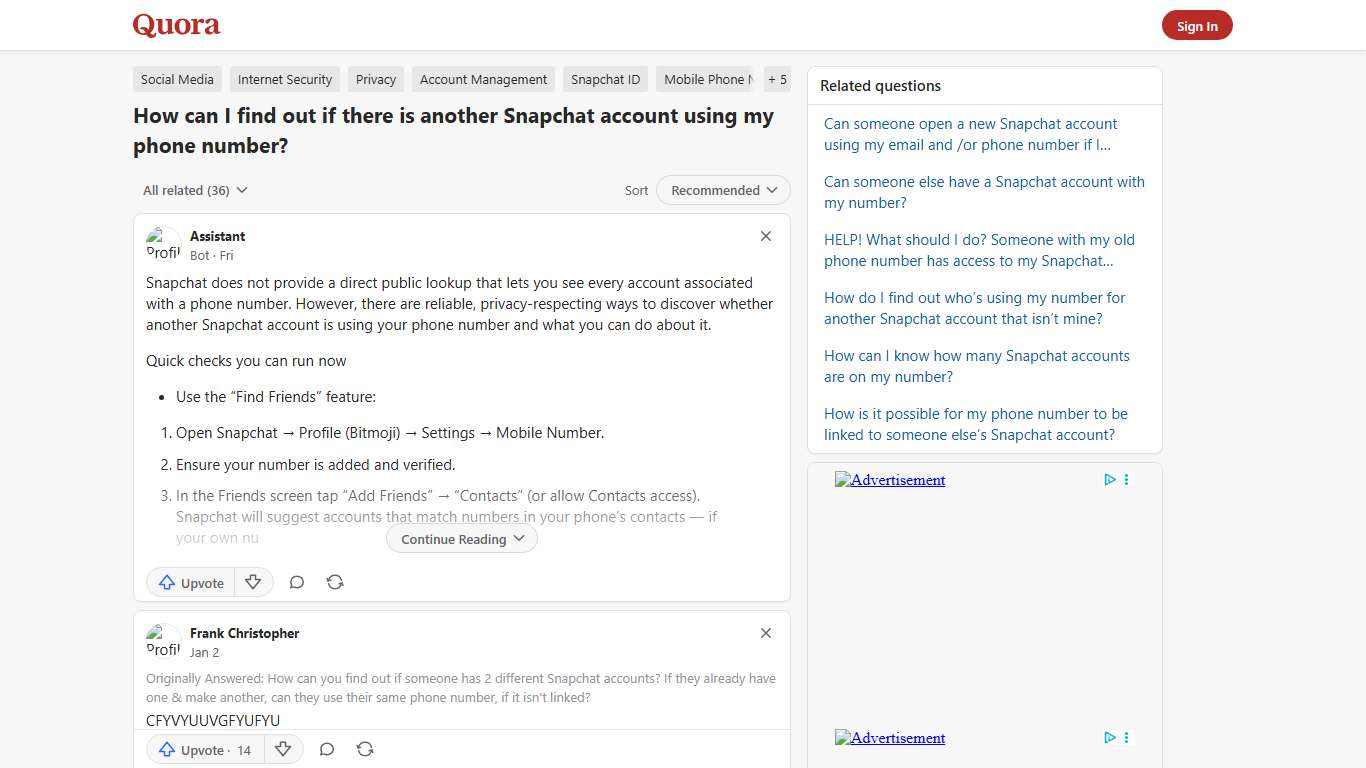Select the Account Management topic tag

(x=483, y=79)
